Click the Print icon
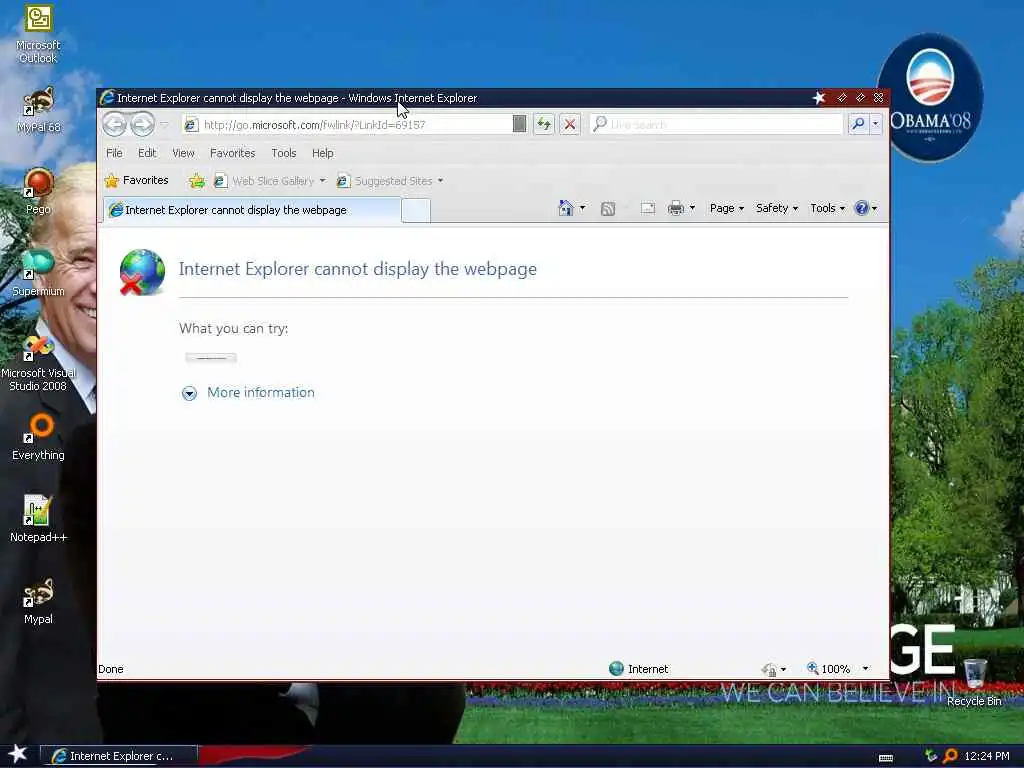Screen dimensions: 1024x768 676,209
